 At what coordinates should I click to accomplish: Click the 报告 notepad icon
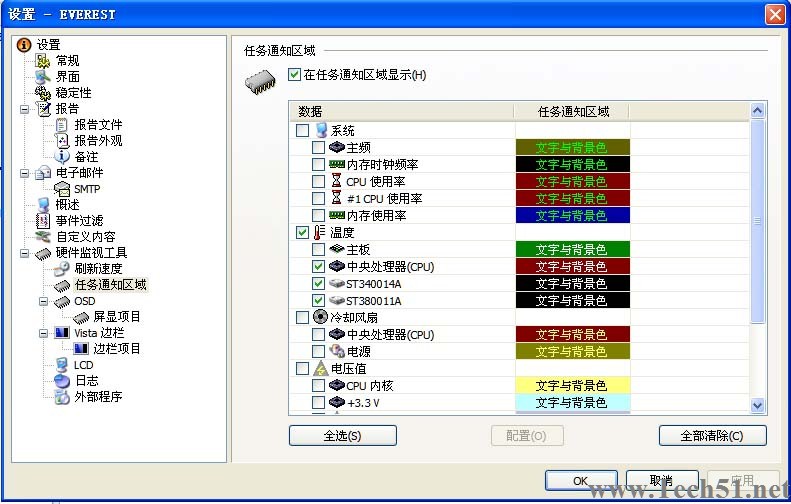[44, 109]
